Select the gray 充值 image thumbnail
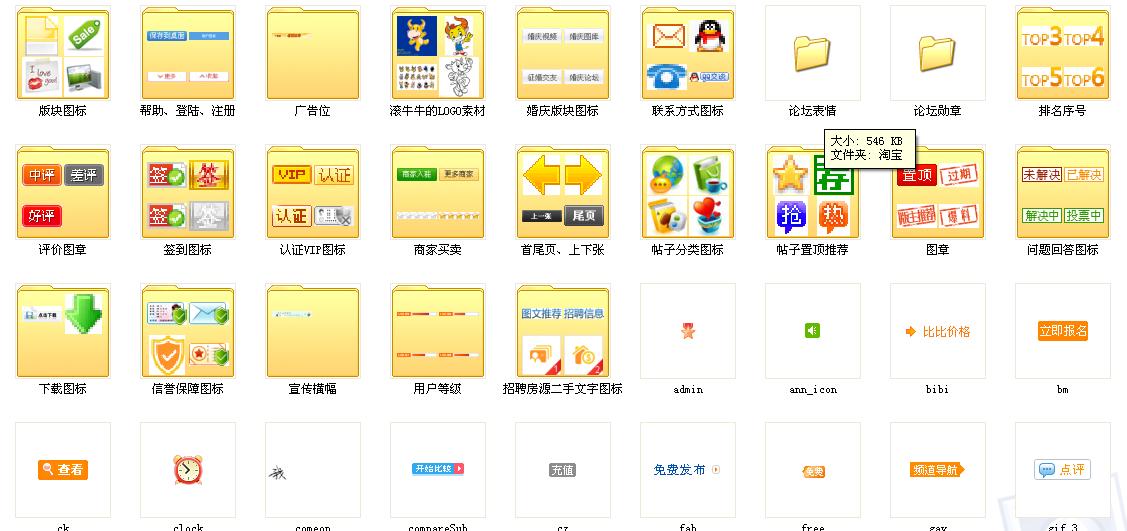The width and height of the screenshot is (1127, 531). coord(563,470)
